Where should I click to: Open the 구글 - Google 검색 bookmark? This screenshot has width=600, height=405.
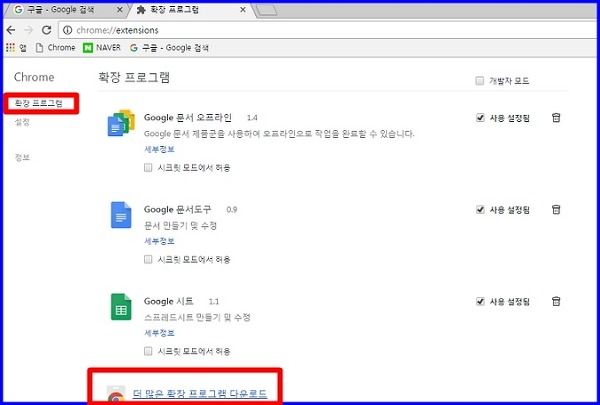point(169,48)
